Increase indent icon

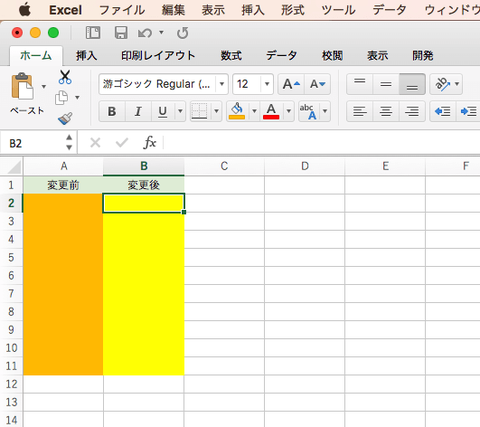(x=468, y=111)
